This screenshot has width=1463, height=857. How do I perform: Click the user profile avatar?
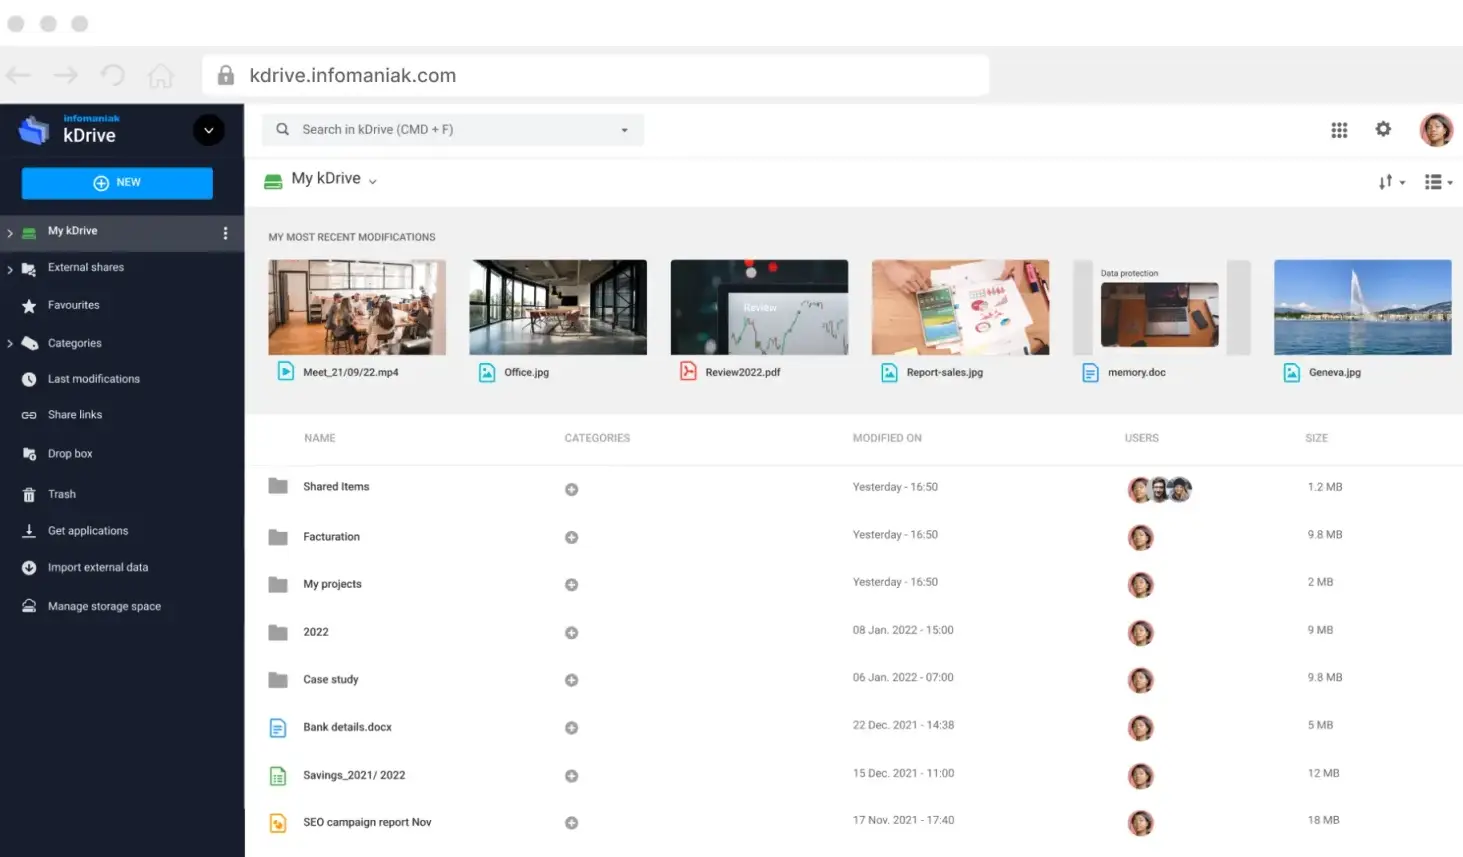[x=1436, y=130]
